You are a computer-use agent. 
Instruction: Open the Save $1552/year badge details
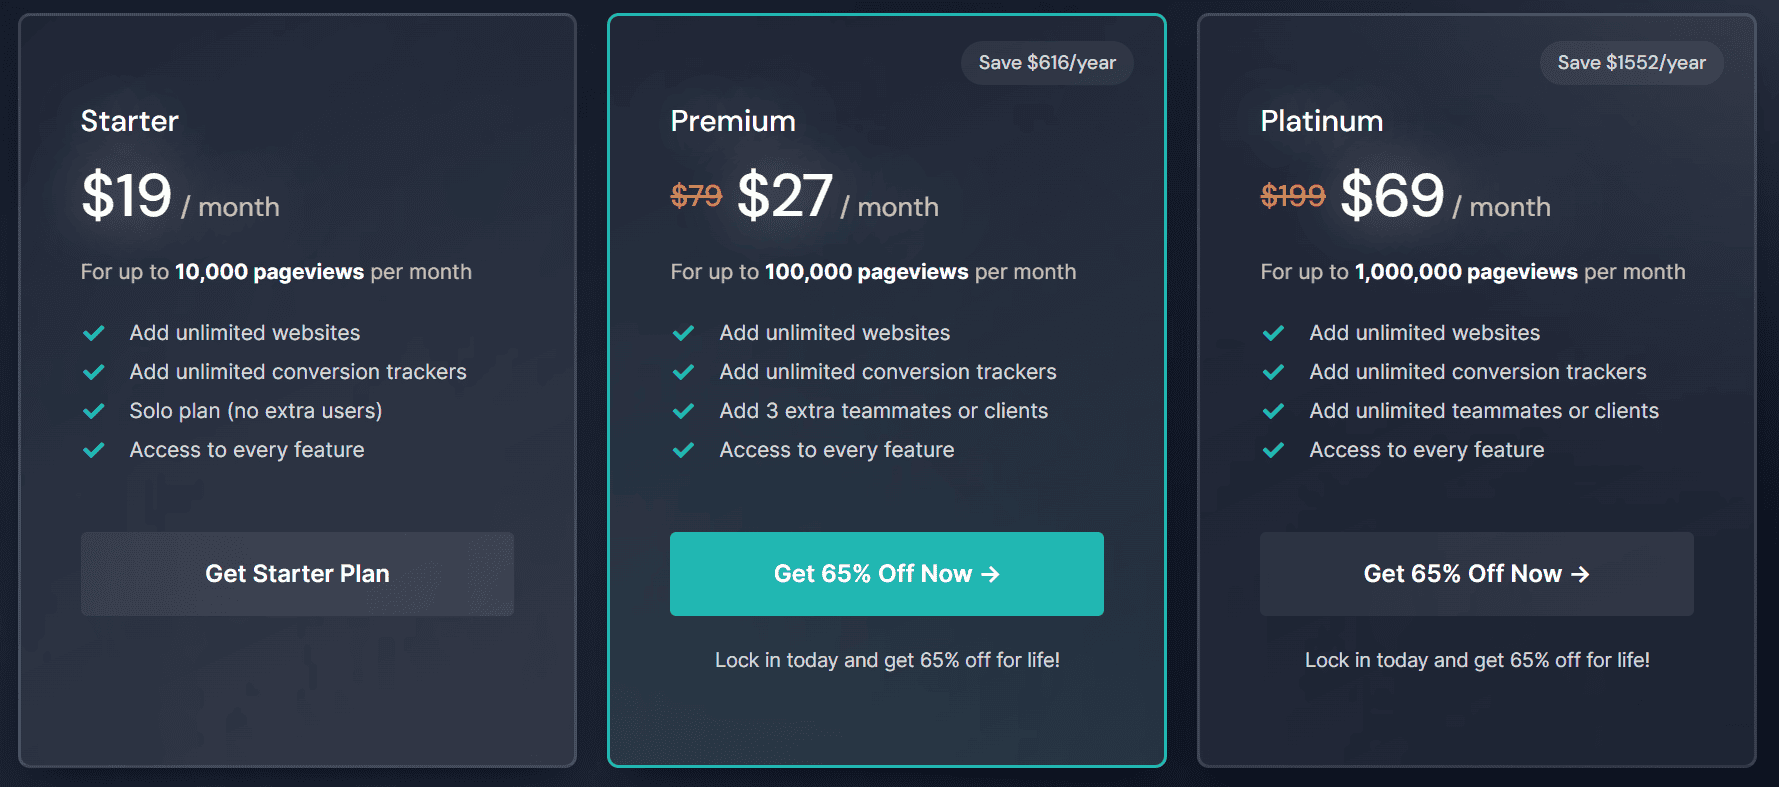[x=1631, y=62]
